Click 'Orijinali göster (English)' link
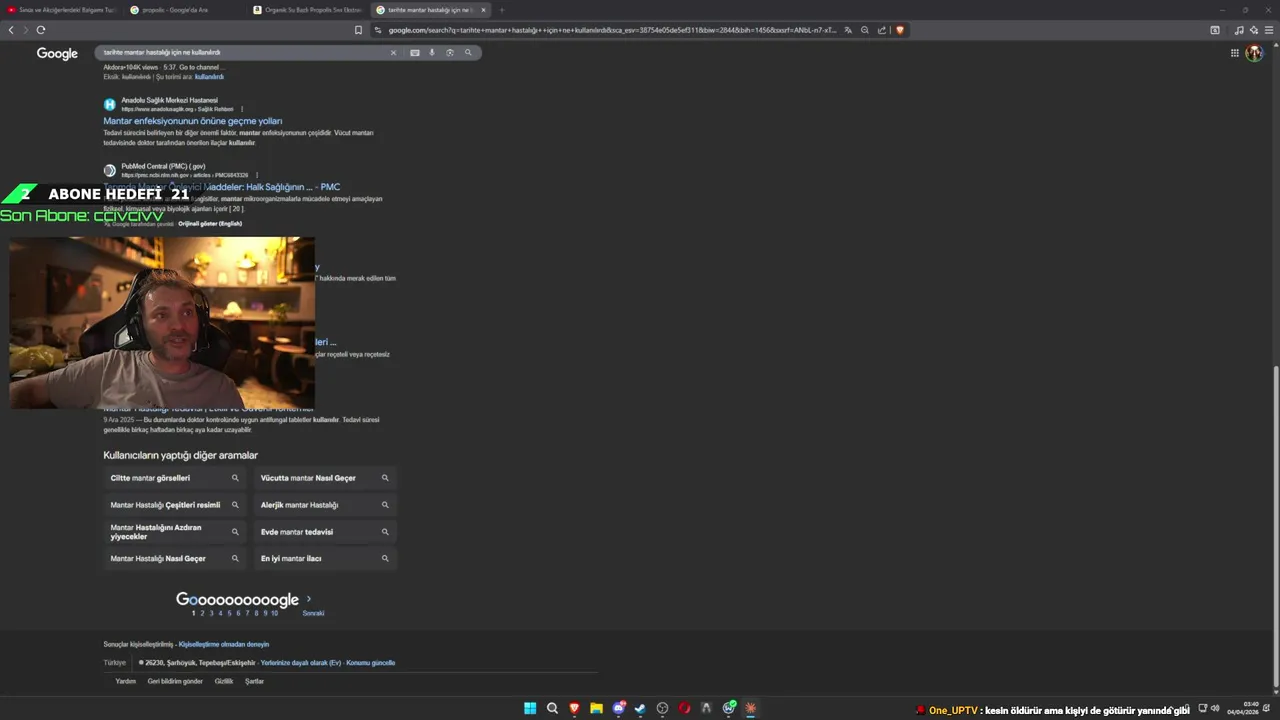This screenshot has width=1280, height=720. (210, 224)
